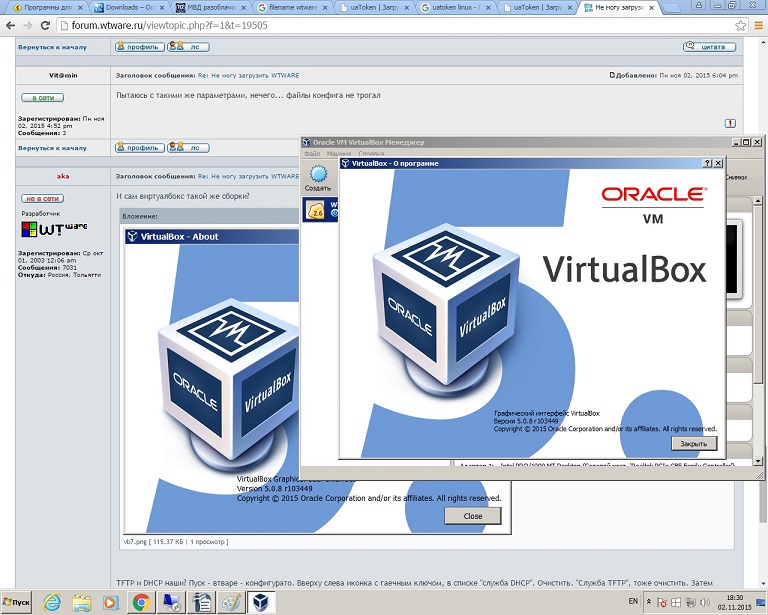Click the first Вернуться к началу link

pyautogui.click(x=52, y=47)
